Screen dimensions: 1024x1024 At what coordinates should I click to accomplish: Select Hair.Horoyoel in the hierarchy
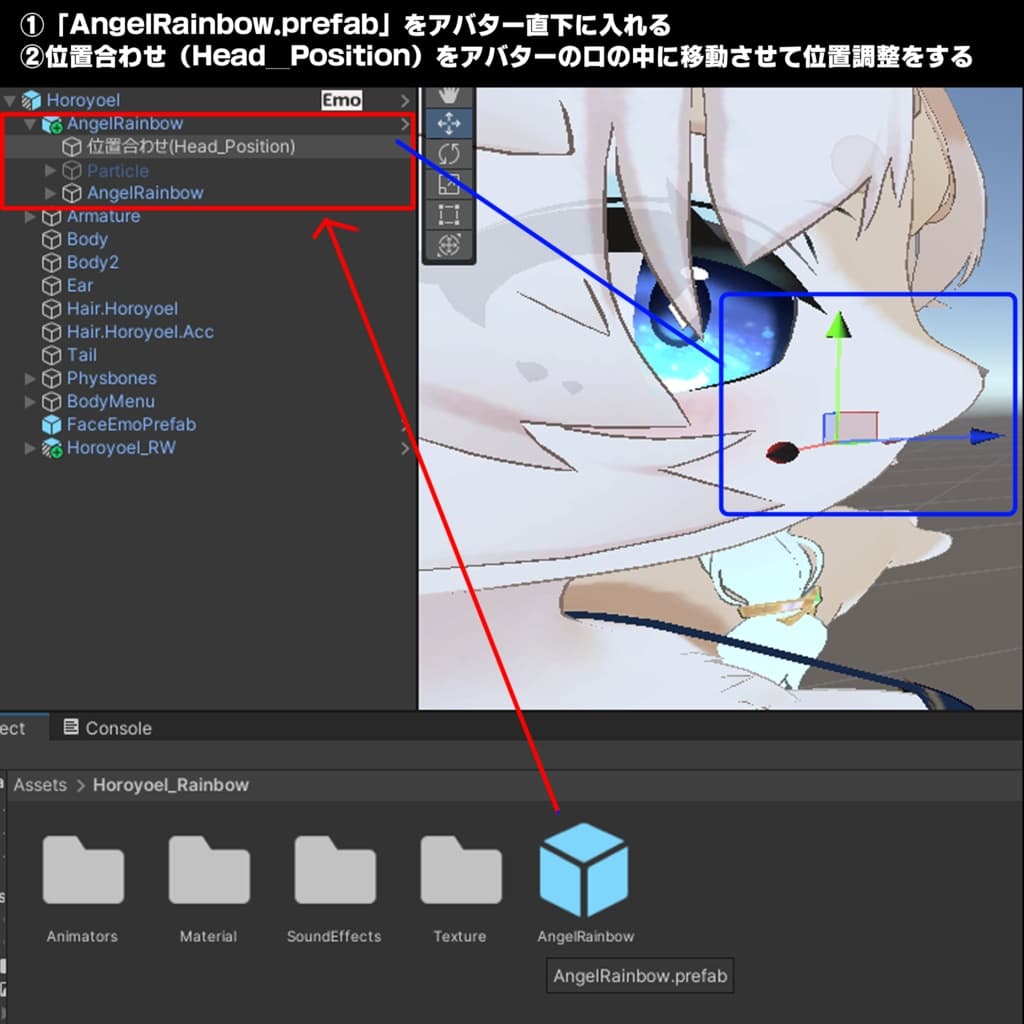(x=122, y=309)
